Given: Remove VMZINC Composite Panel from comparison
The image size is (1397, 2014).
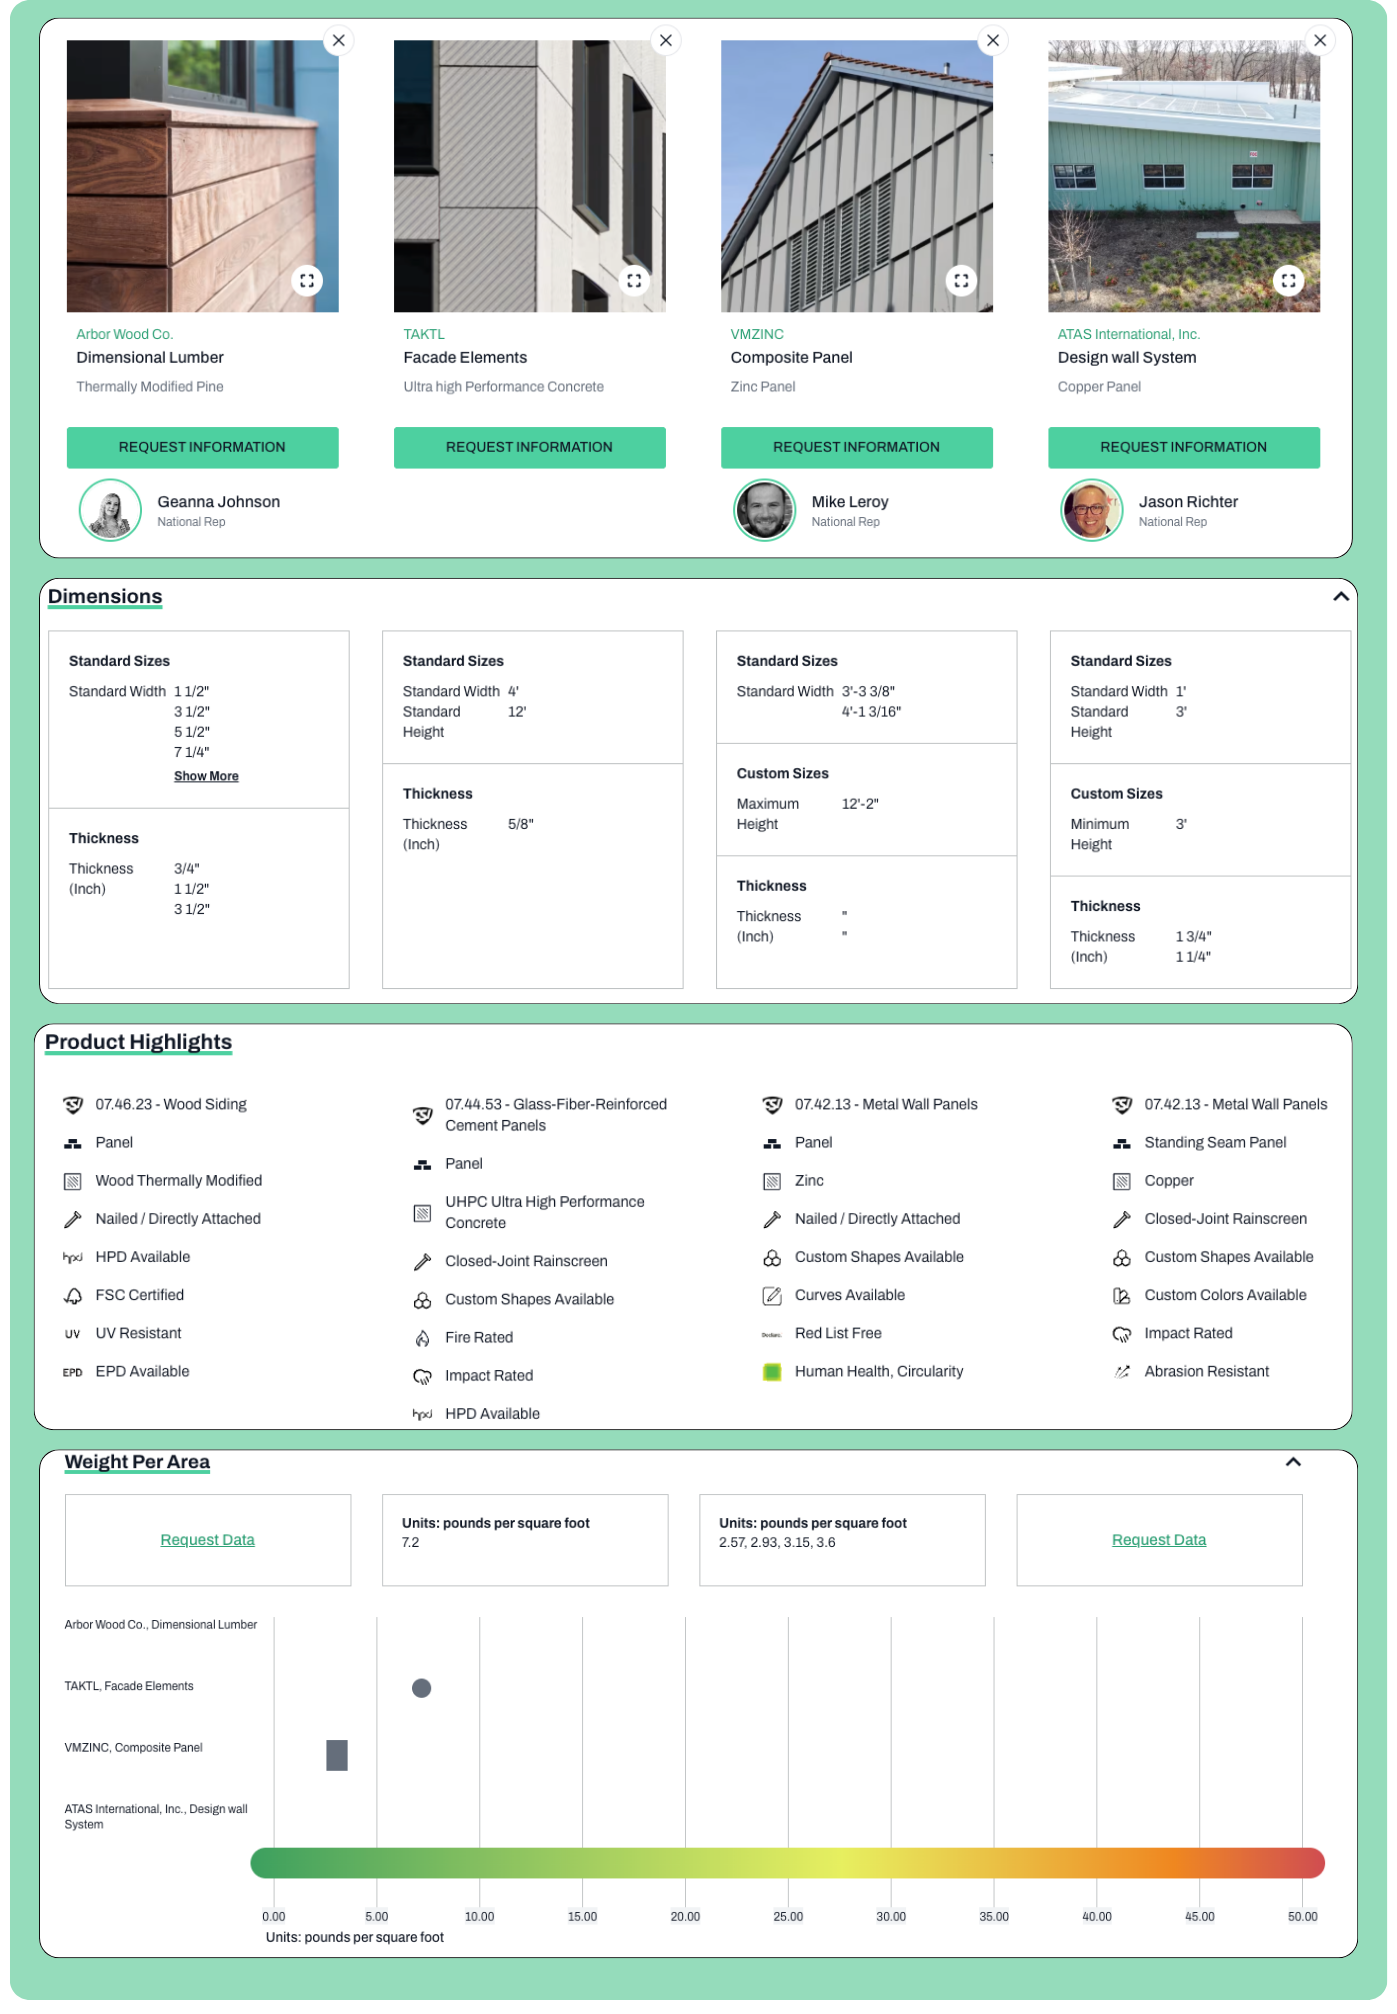Looking at the screenshot, I should [993, 41].
